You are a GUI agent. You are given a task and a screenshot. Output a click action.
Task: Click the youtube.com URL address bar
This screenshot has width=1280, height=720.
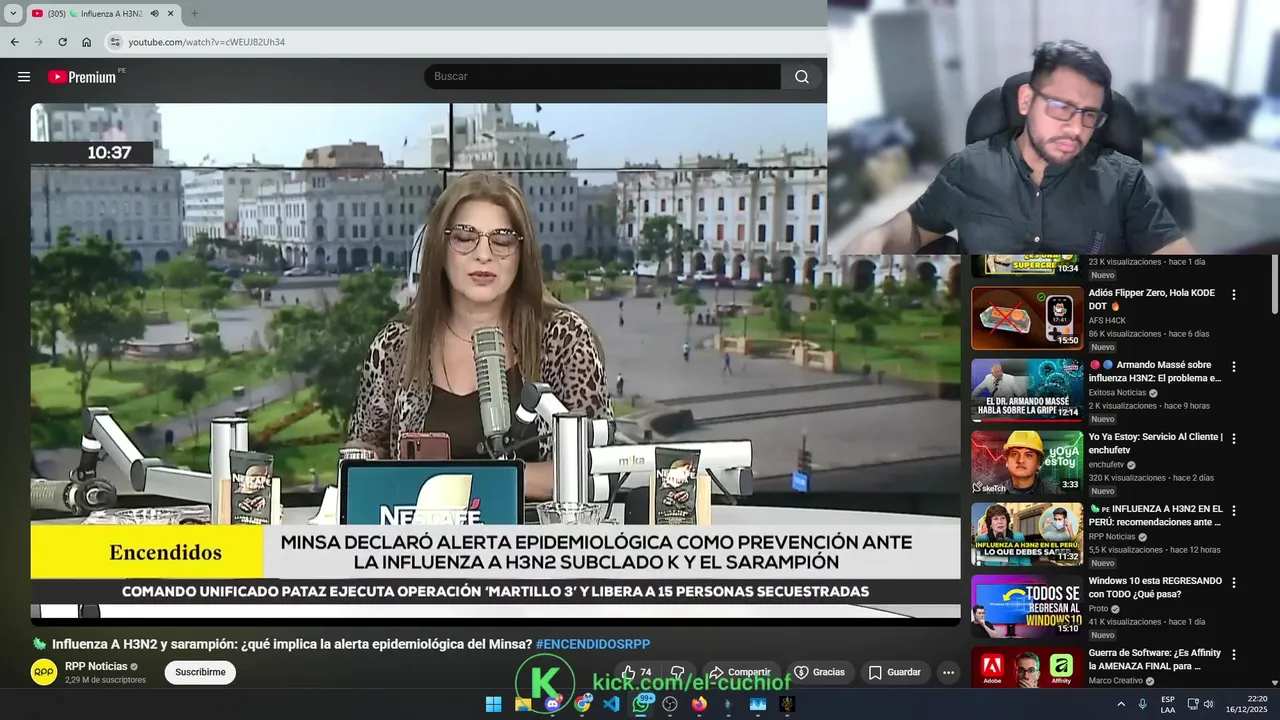[207, 42]
